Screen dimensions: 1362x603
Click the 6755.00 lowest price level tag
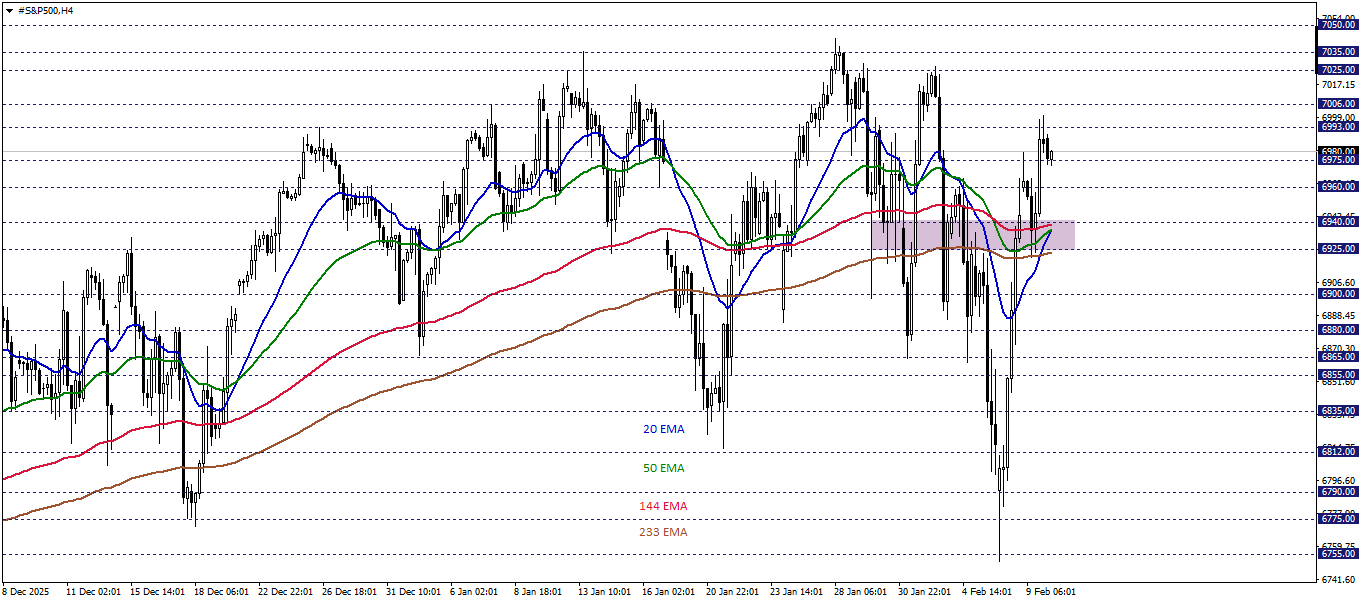pos(1336,552)
